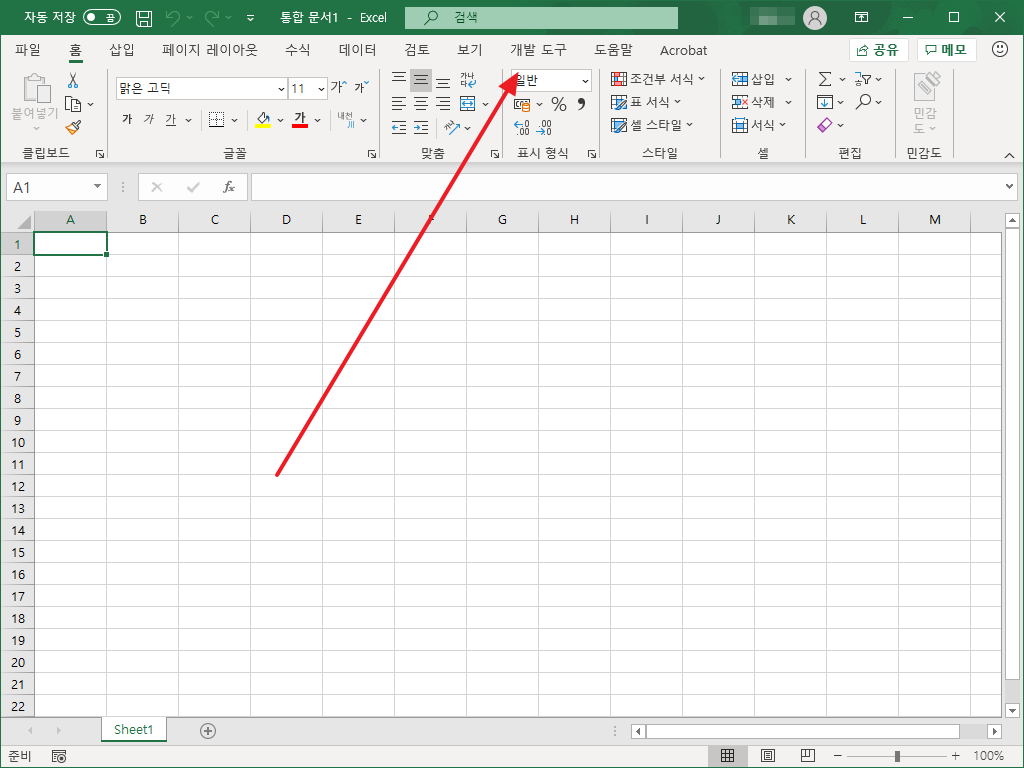This screenshot has width=1024, height=768.
Task: Click Increase Decimal icon
Action: (x=522, y=127)
